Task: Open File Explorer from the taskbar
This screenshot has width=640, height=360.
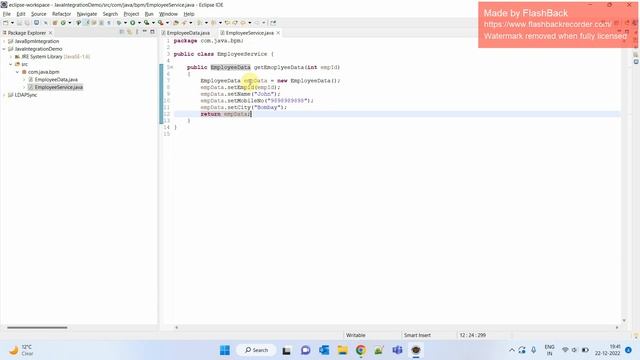Action: pyautogui.click(x=342, y=350)
